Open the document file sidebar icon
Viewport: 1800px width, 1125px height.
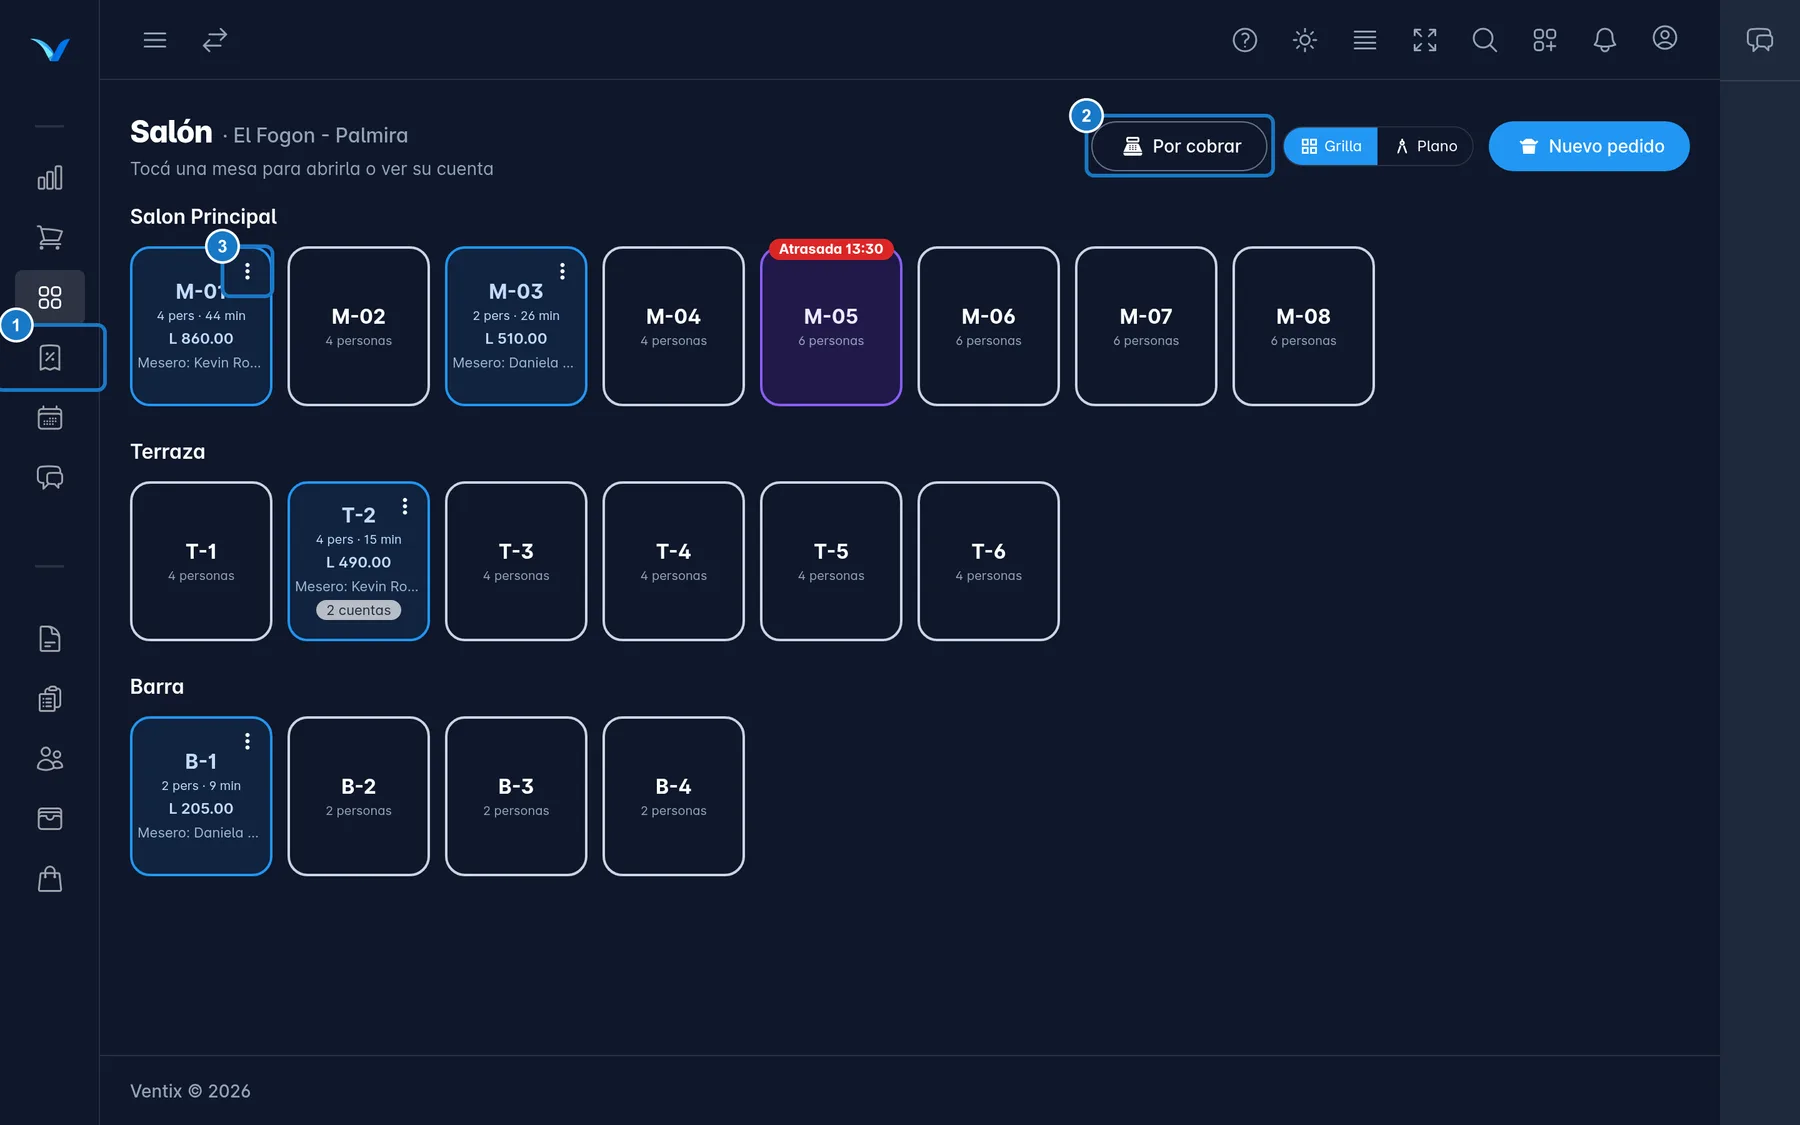50,639
